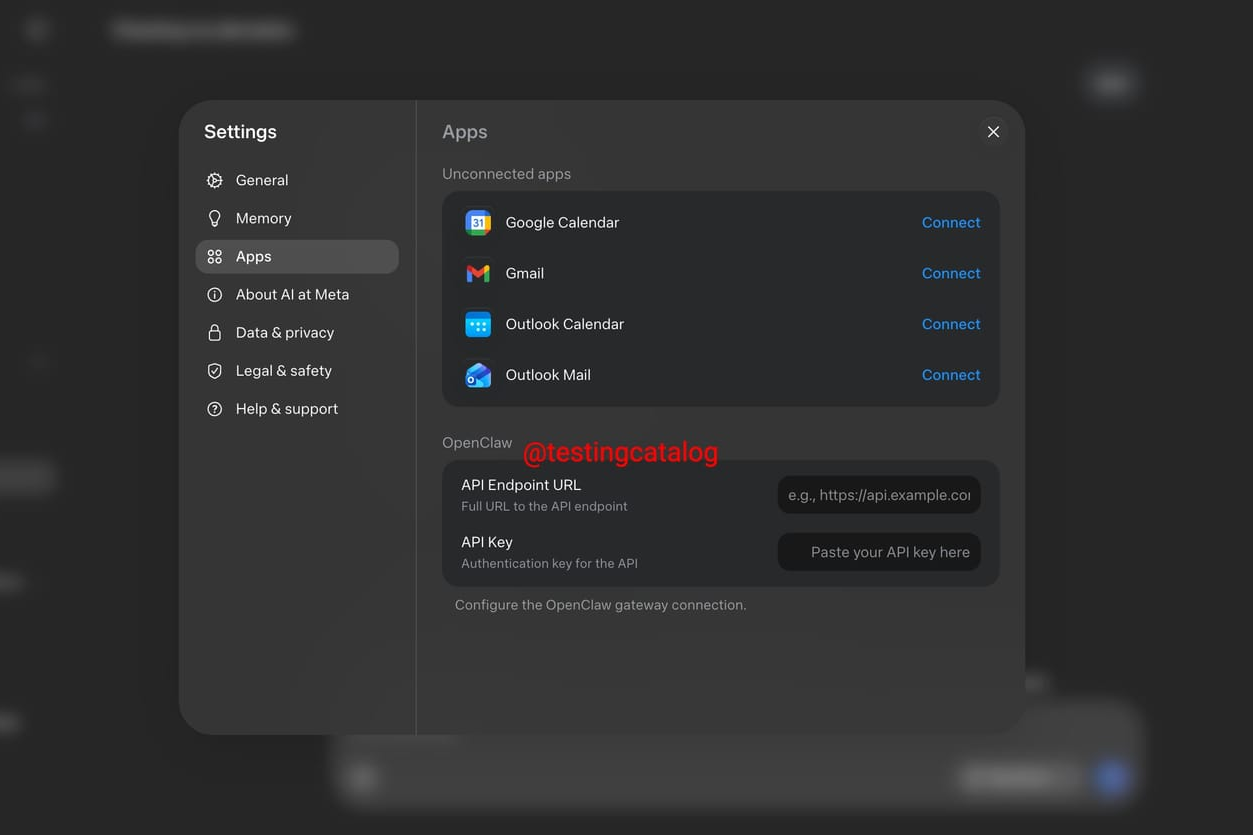Screen dimensions: 1253x835
Task: Click the blue send icon at bottom right
Action: click(1110, 777)
